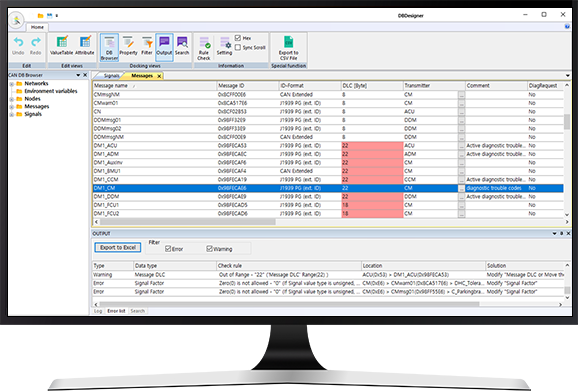
Task: Switch to the Messages tab
Action: point(142,76)
